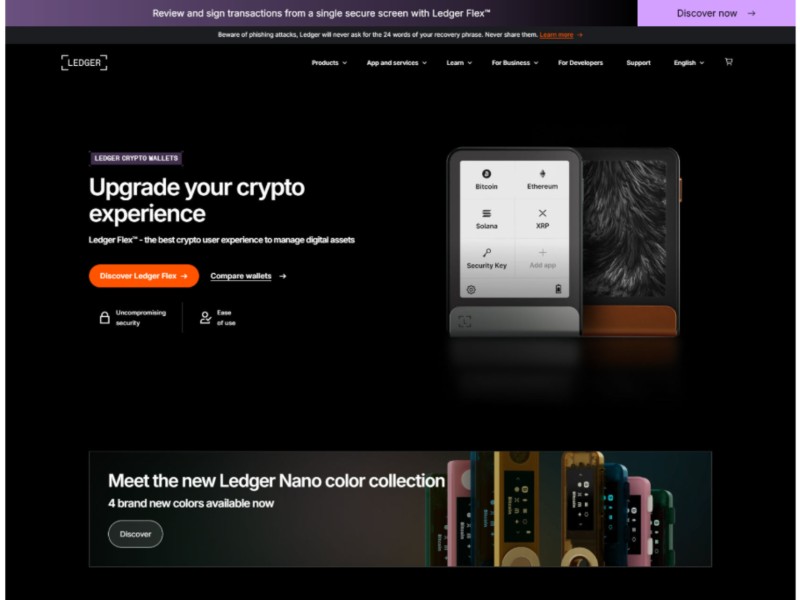Click the Ease of use person icon

click(x=205, y=317)
